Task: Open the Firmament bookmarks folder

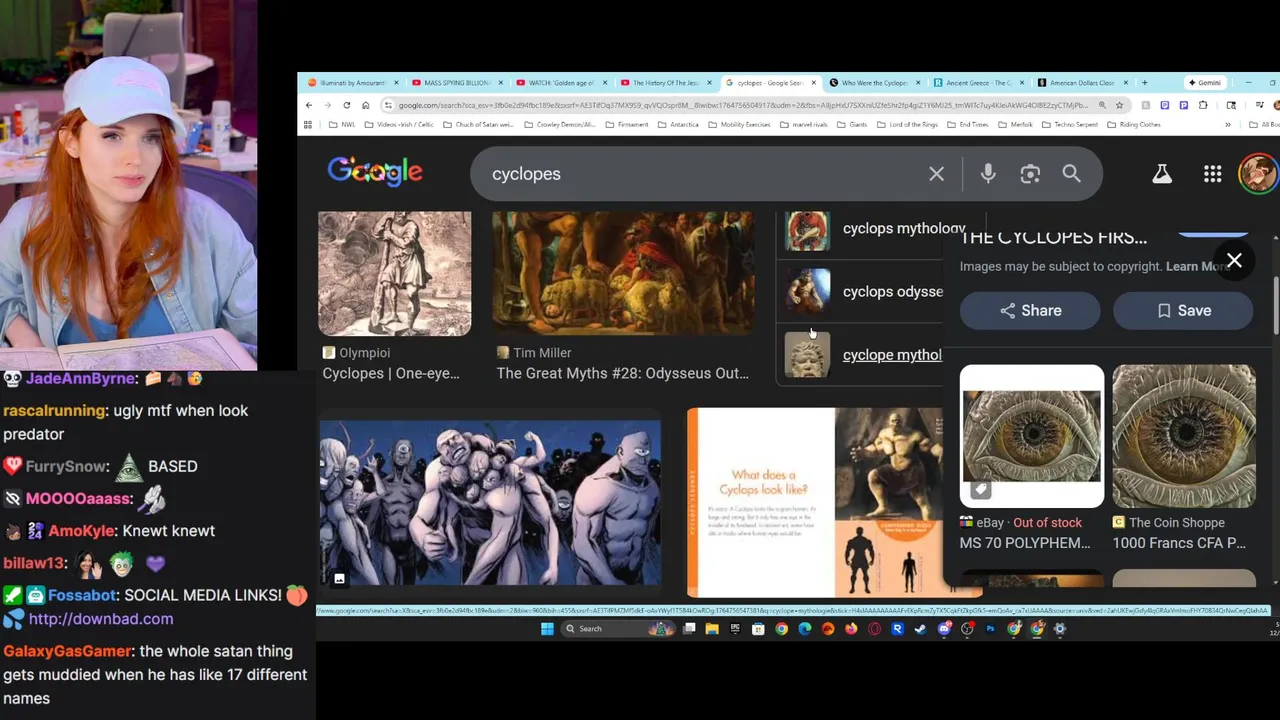Action: pos(627,125)
